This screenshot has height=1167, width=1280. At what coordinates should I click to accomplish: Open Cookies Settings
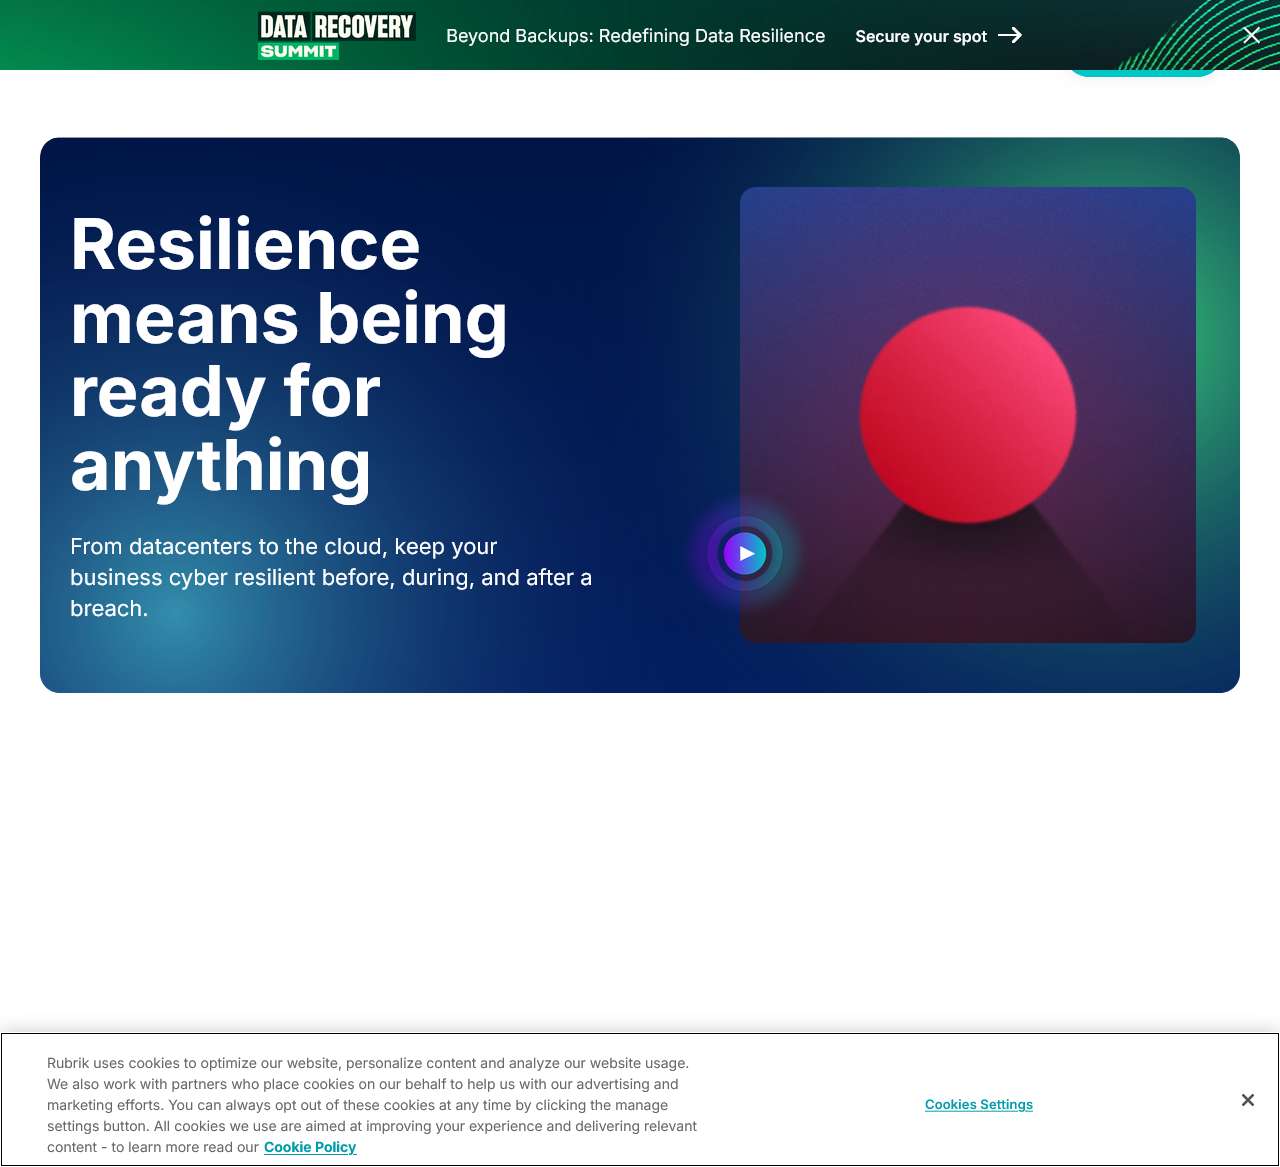[x=978, y=1104]
